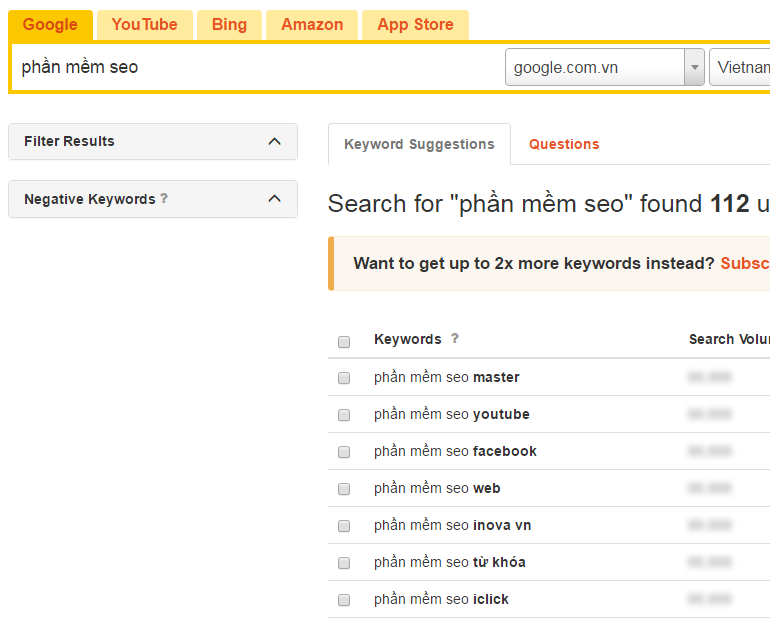Click help icon beside Negative Keywords

164,199
